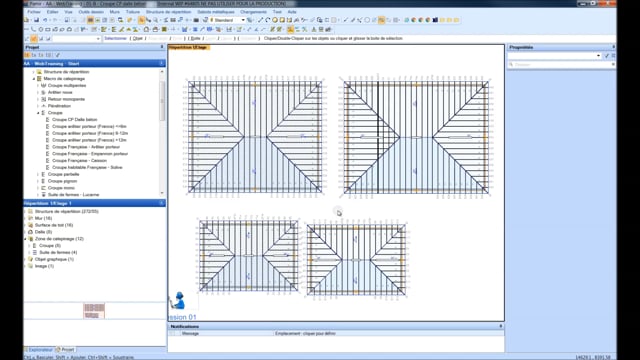Click the checkmark icon in Projet panel toolbar

point(58,55)
